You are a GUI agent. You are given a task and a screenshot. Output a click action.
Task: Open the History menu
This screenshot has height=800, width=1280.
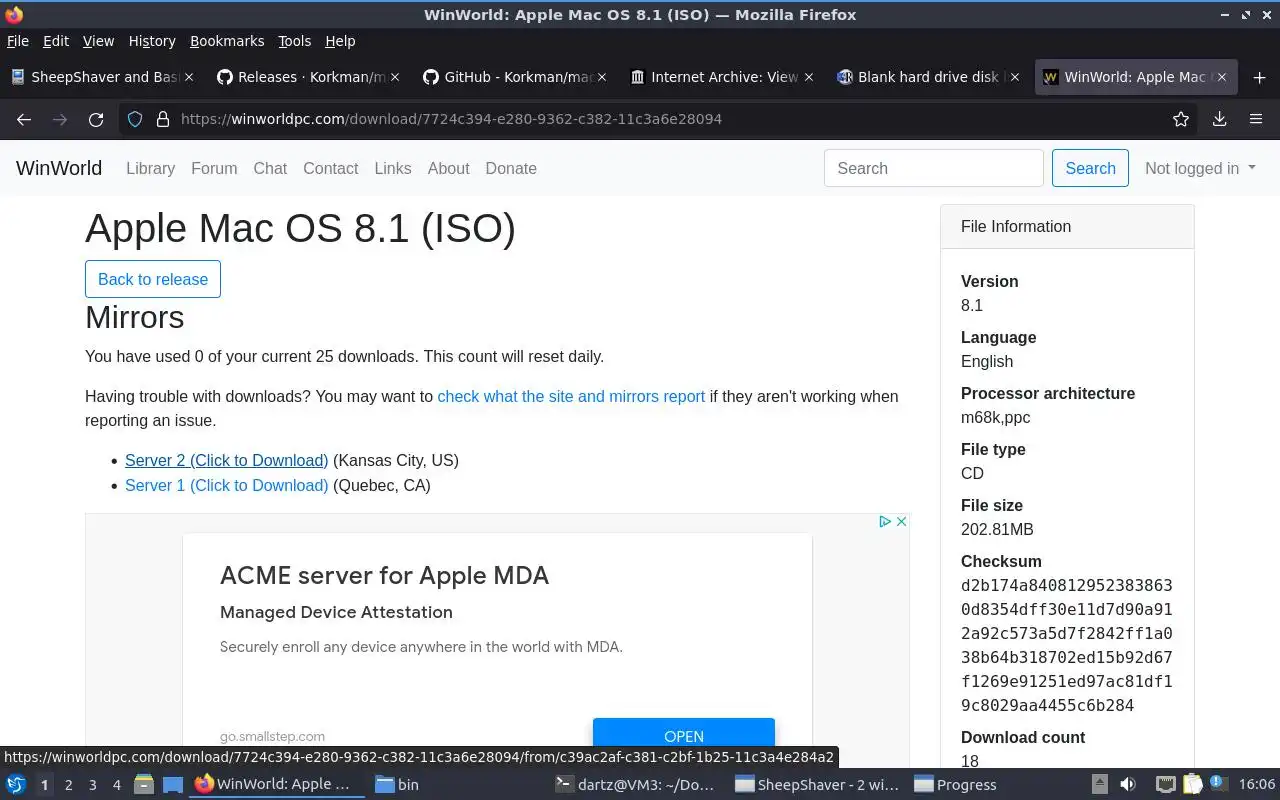[152, 41]
